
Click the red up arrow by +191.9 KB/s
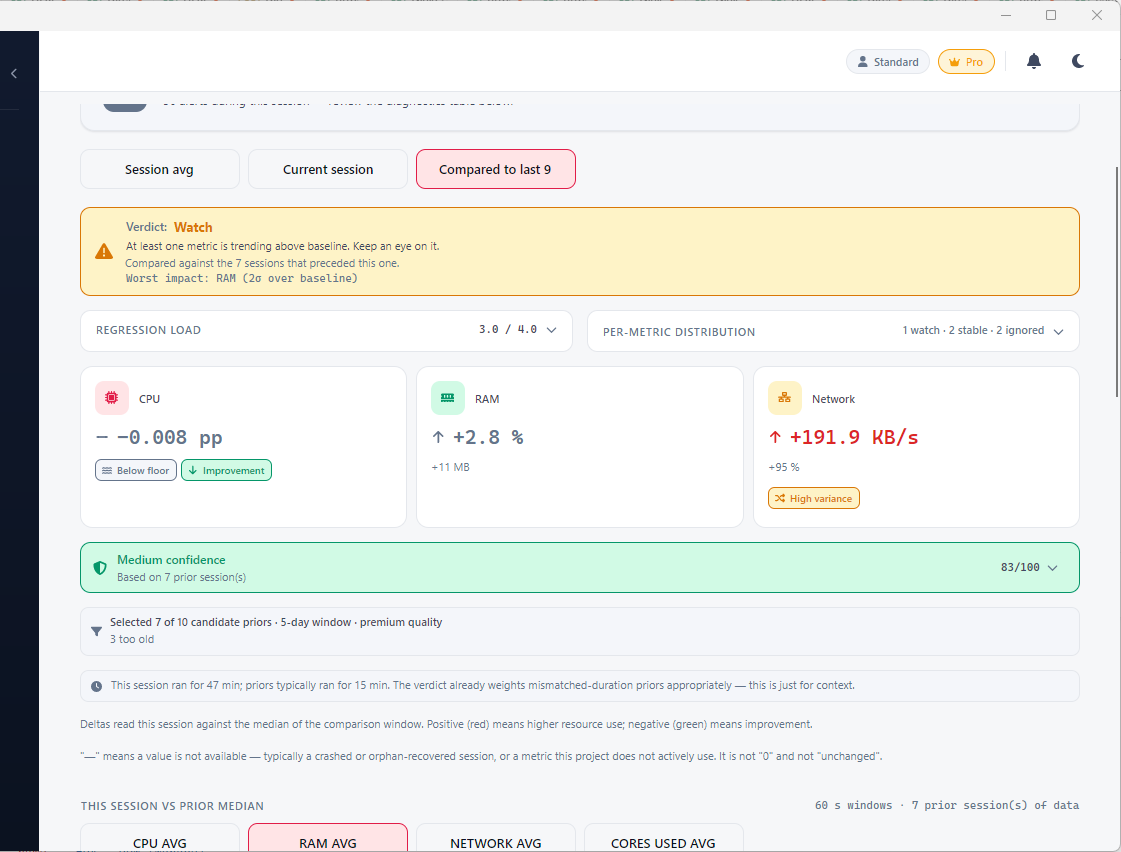[x=775, y=437]
